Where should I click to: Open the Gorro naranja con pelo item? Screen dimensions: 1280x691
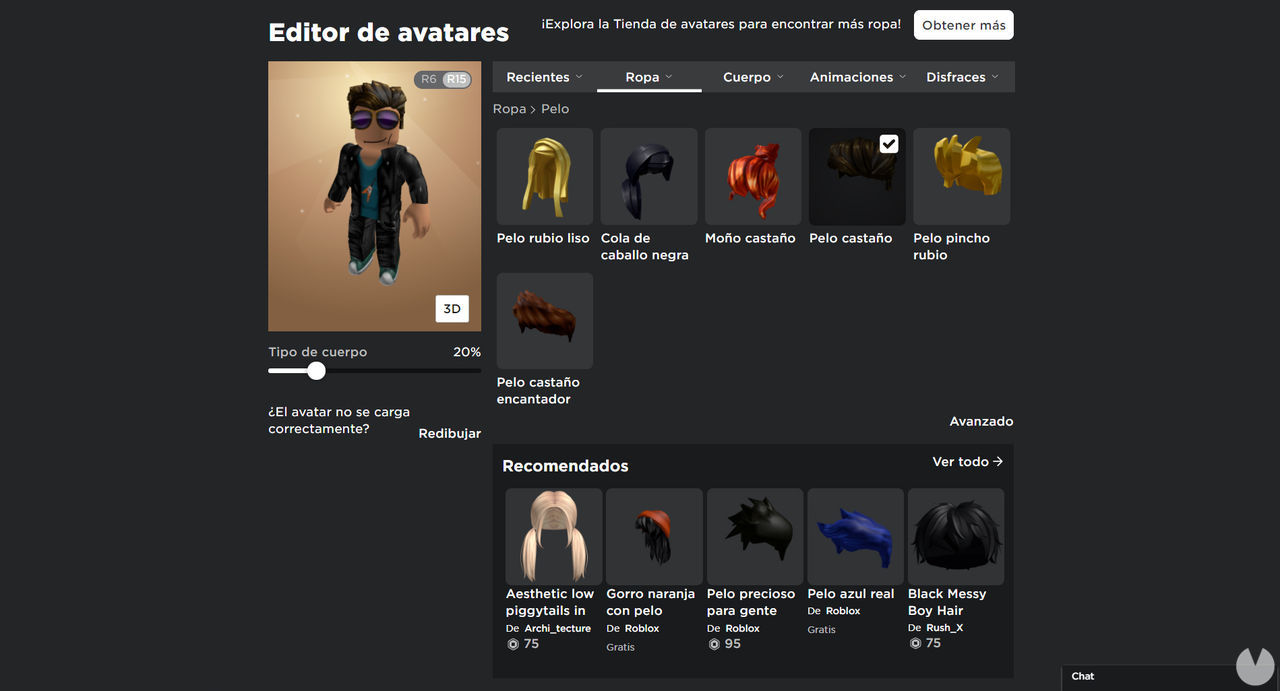click(654, 536)
